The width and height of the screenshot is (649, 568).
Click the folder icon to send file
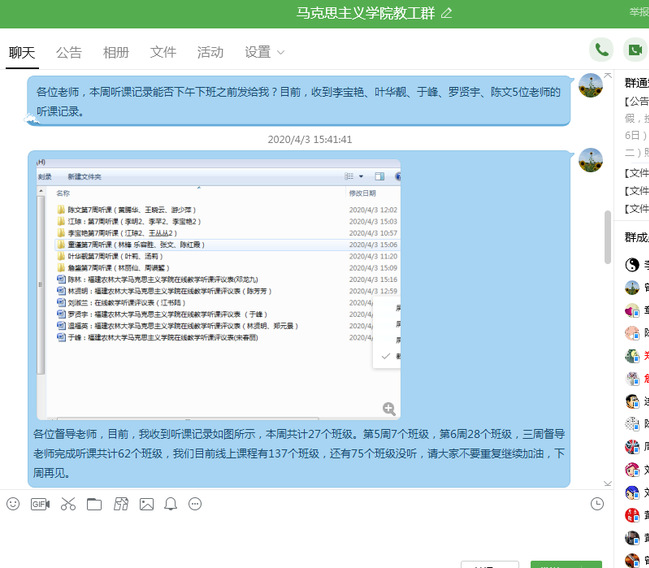point(94,504)
